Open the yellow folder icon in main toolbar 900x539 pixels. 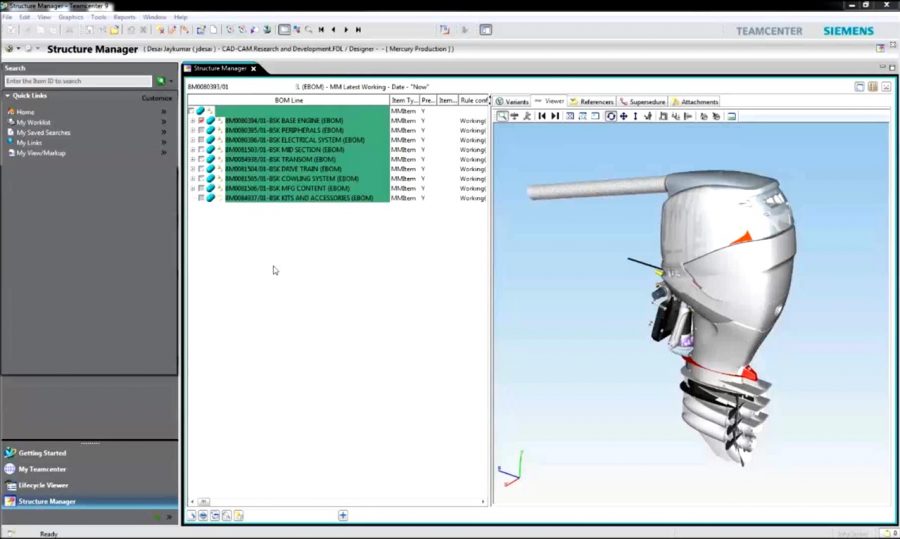115,30
